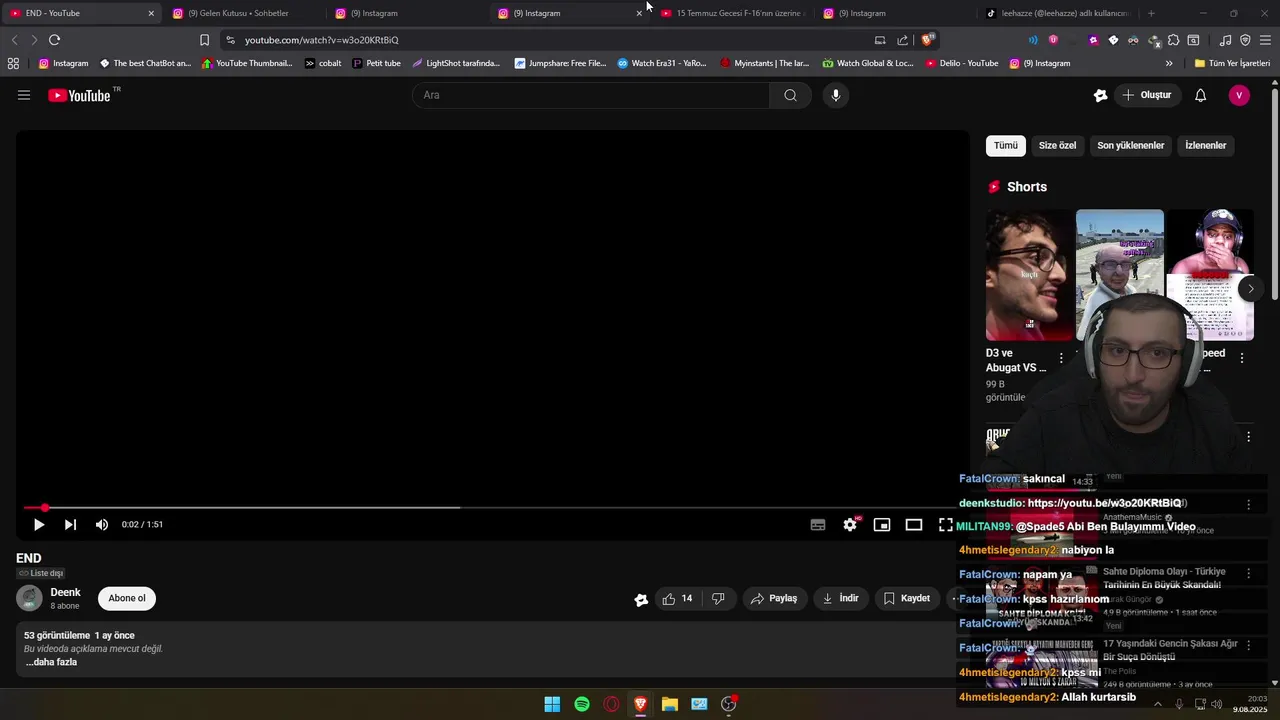Open the bookmarks bar apps grid icon
1280x720 pixels.
pos(13,63)
